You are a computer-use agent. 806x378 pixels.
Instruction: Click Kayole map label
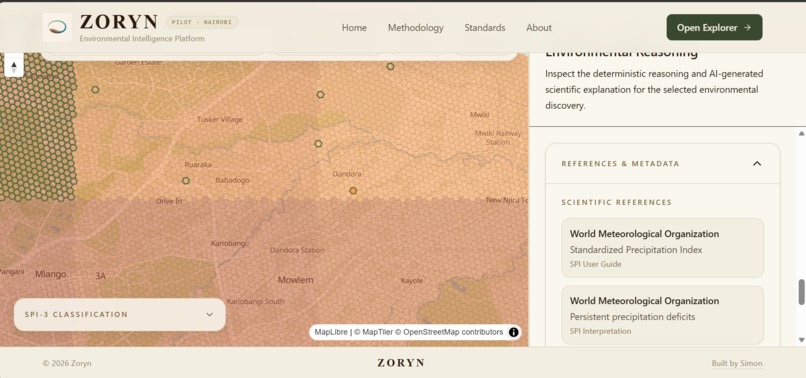pyautogui.click(x=412, y=281)
